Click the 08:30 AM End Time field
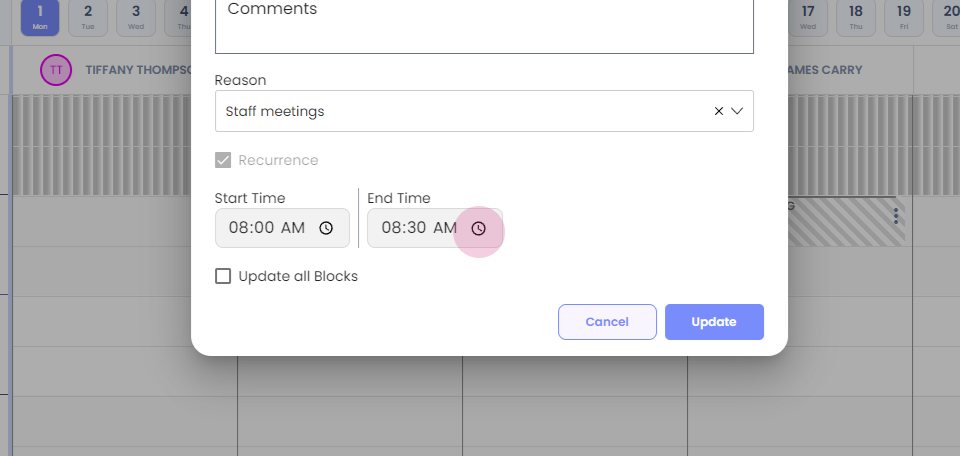 [418, 228]
